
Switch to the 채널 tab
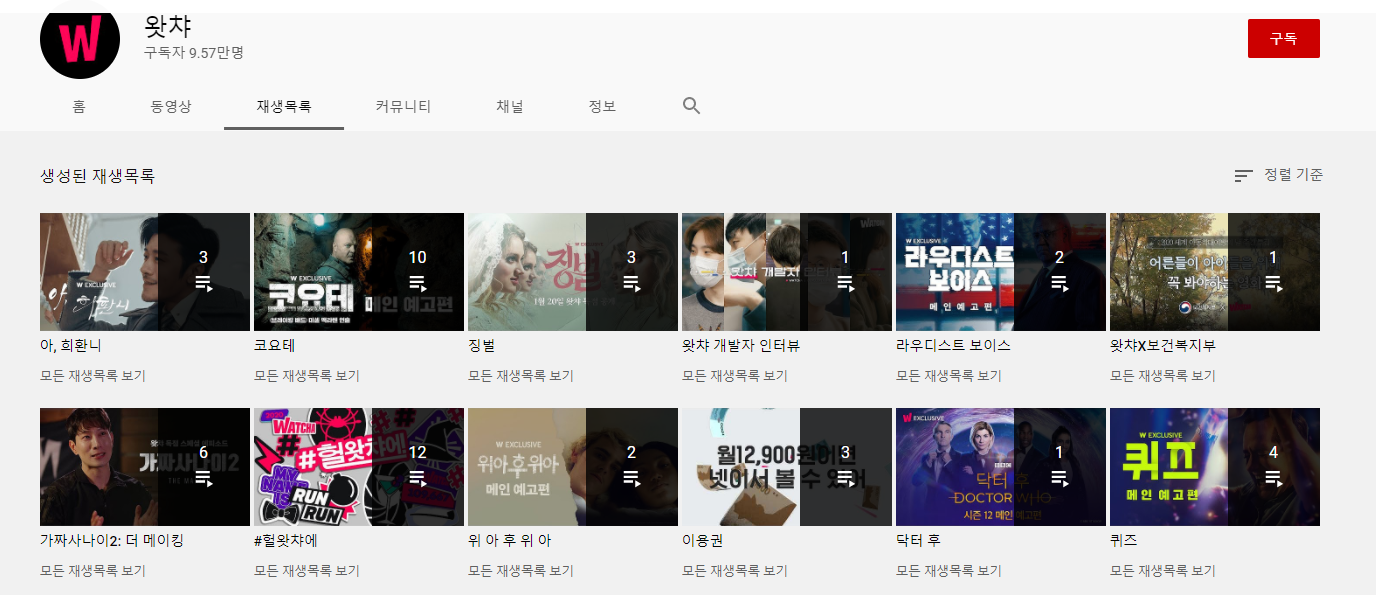[510, 106]
